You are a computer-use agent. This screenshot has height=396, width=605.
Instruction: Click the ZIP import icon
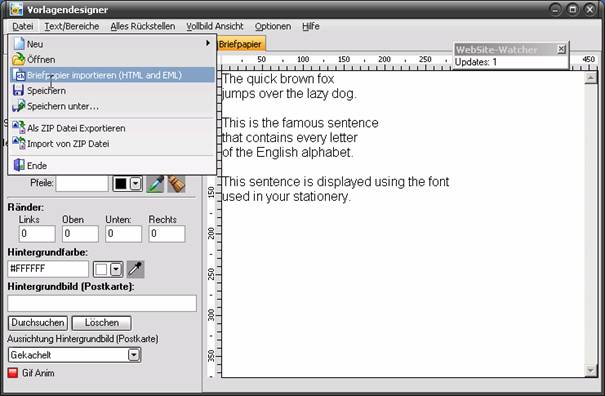(x=19, y=143)
